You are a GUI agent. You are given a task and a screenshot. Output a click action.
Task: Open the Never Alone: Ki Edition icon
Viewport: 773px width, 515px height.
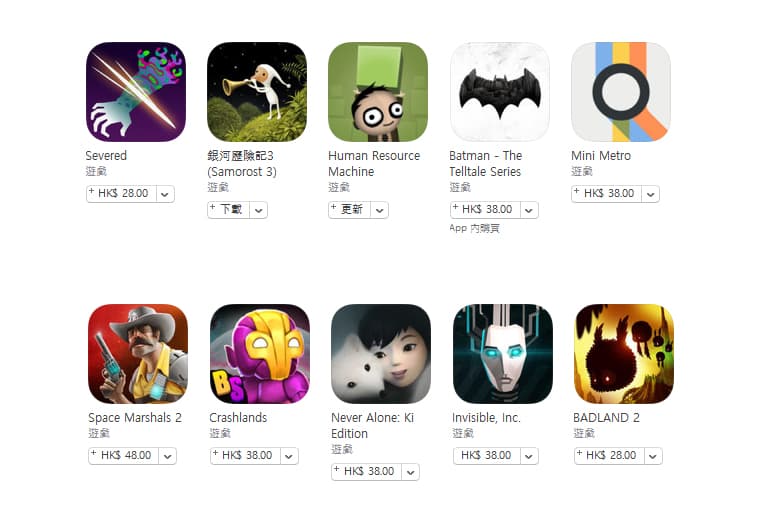[x=381, y=354]
